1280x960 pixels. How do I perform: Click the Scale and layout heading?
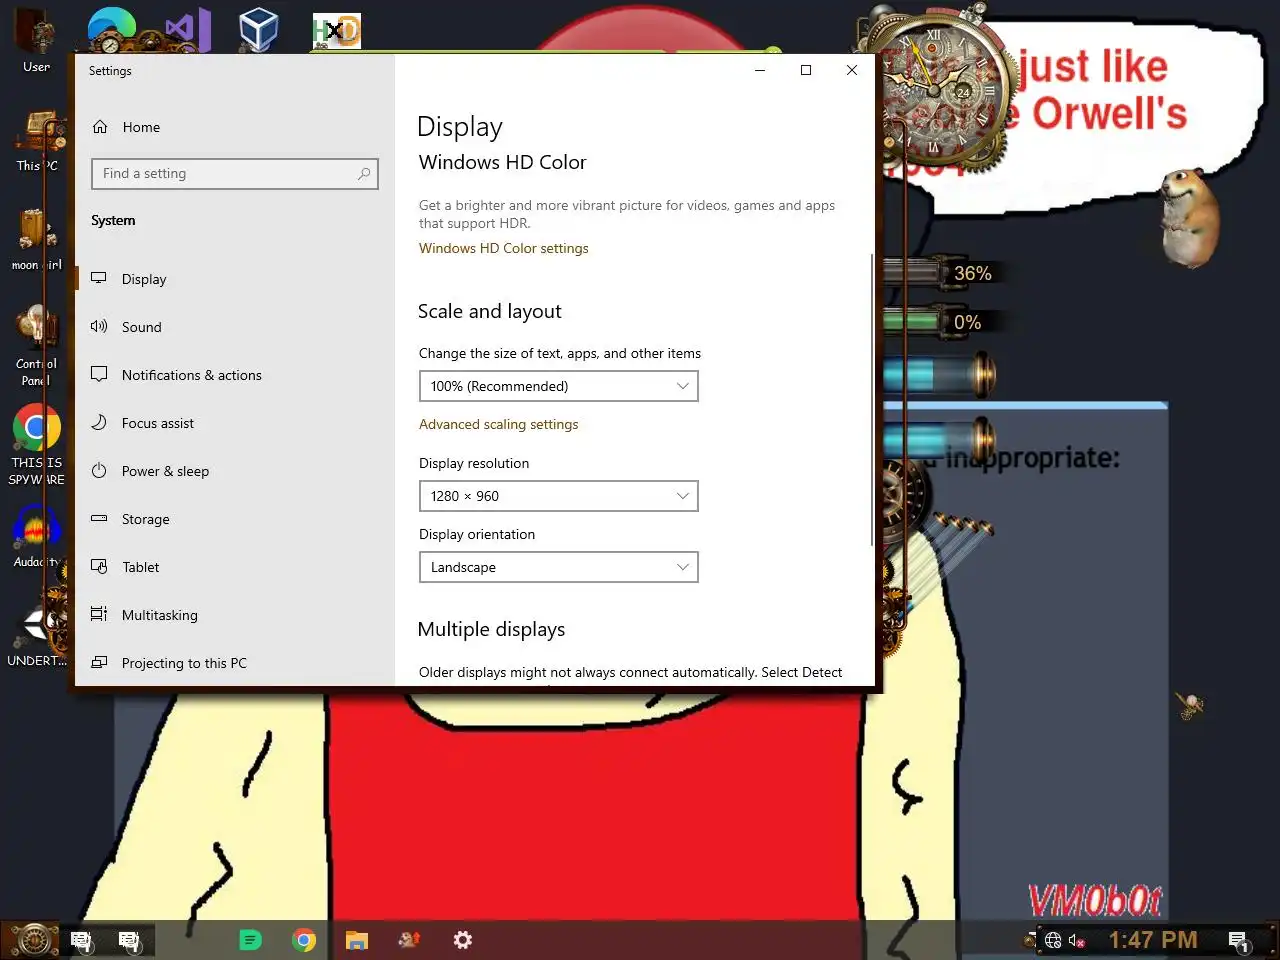pos(489,311)
